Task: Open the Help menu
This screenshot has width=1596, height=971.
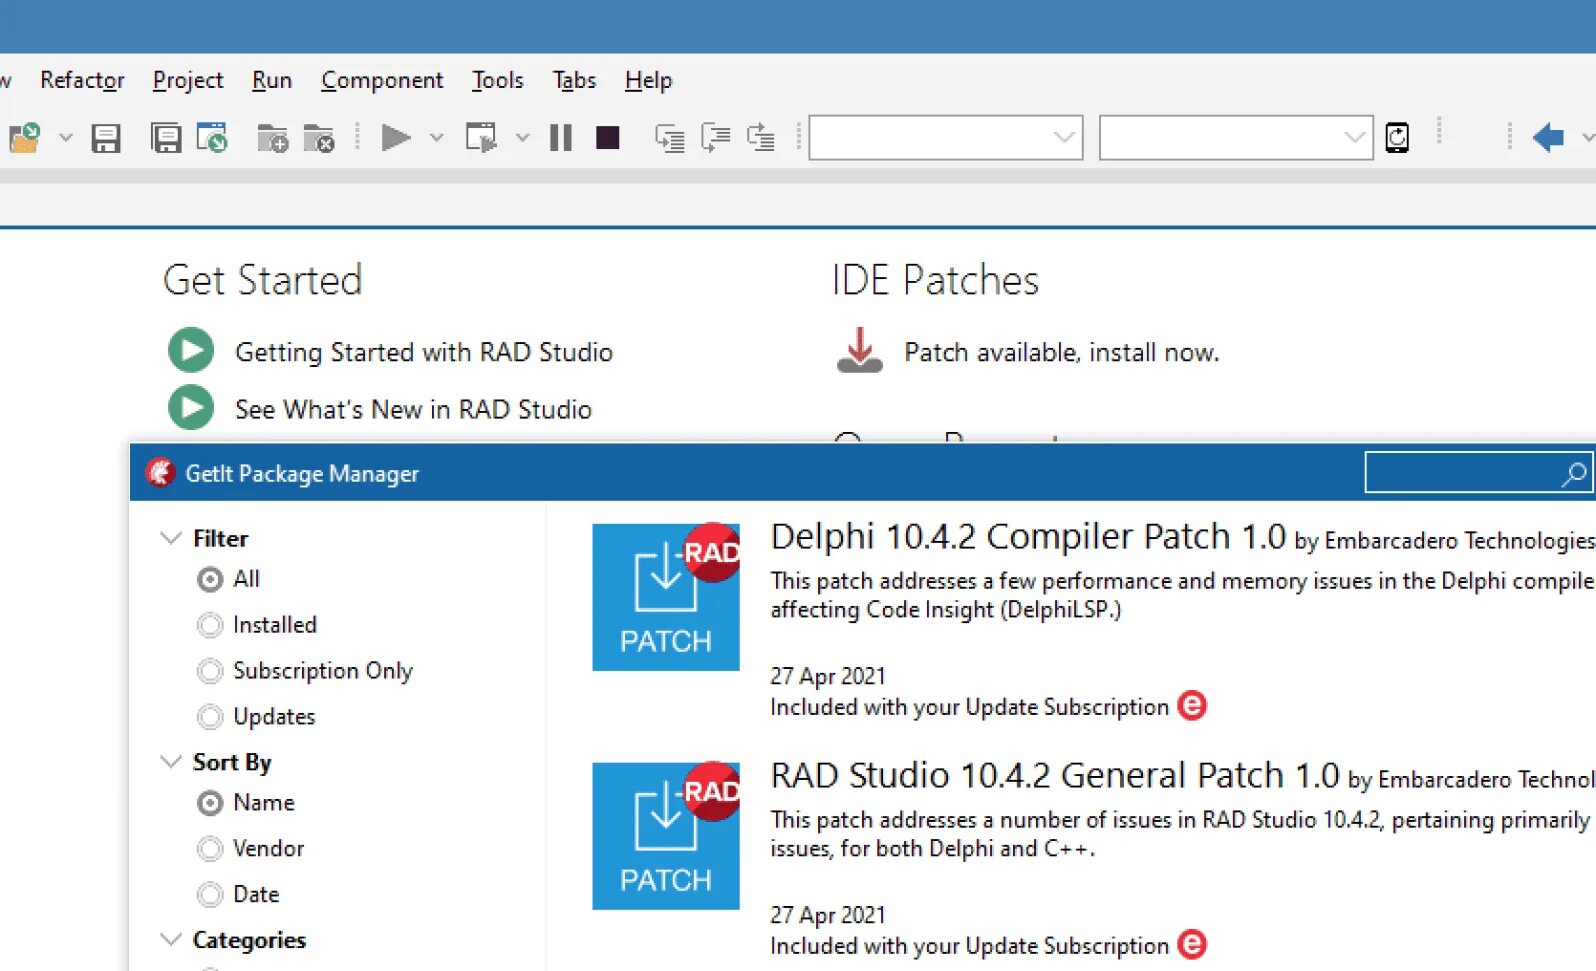Action: pos(648,80)
